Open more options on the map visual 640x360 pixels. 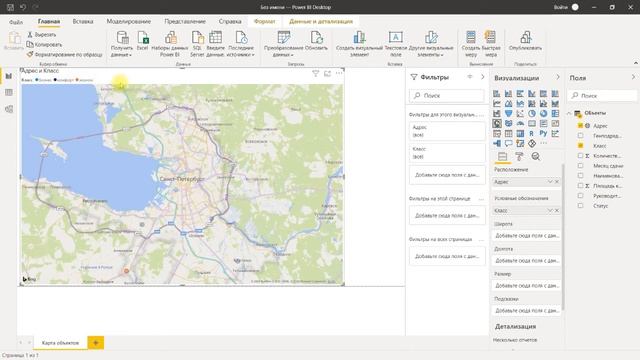339,73
